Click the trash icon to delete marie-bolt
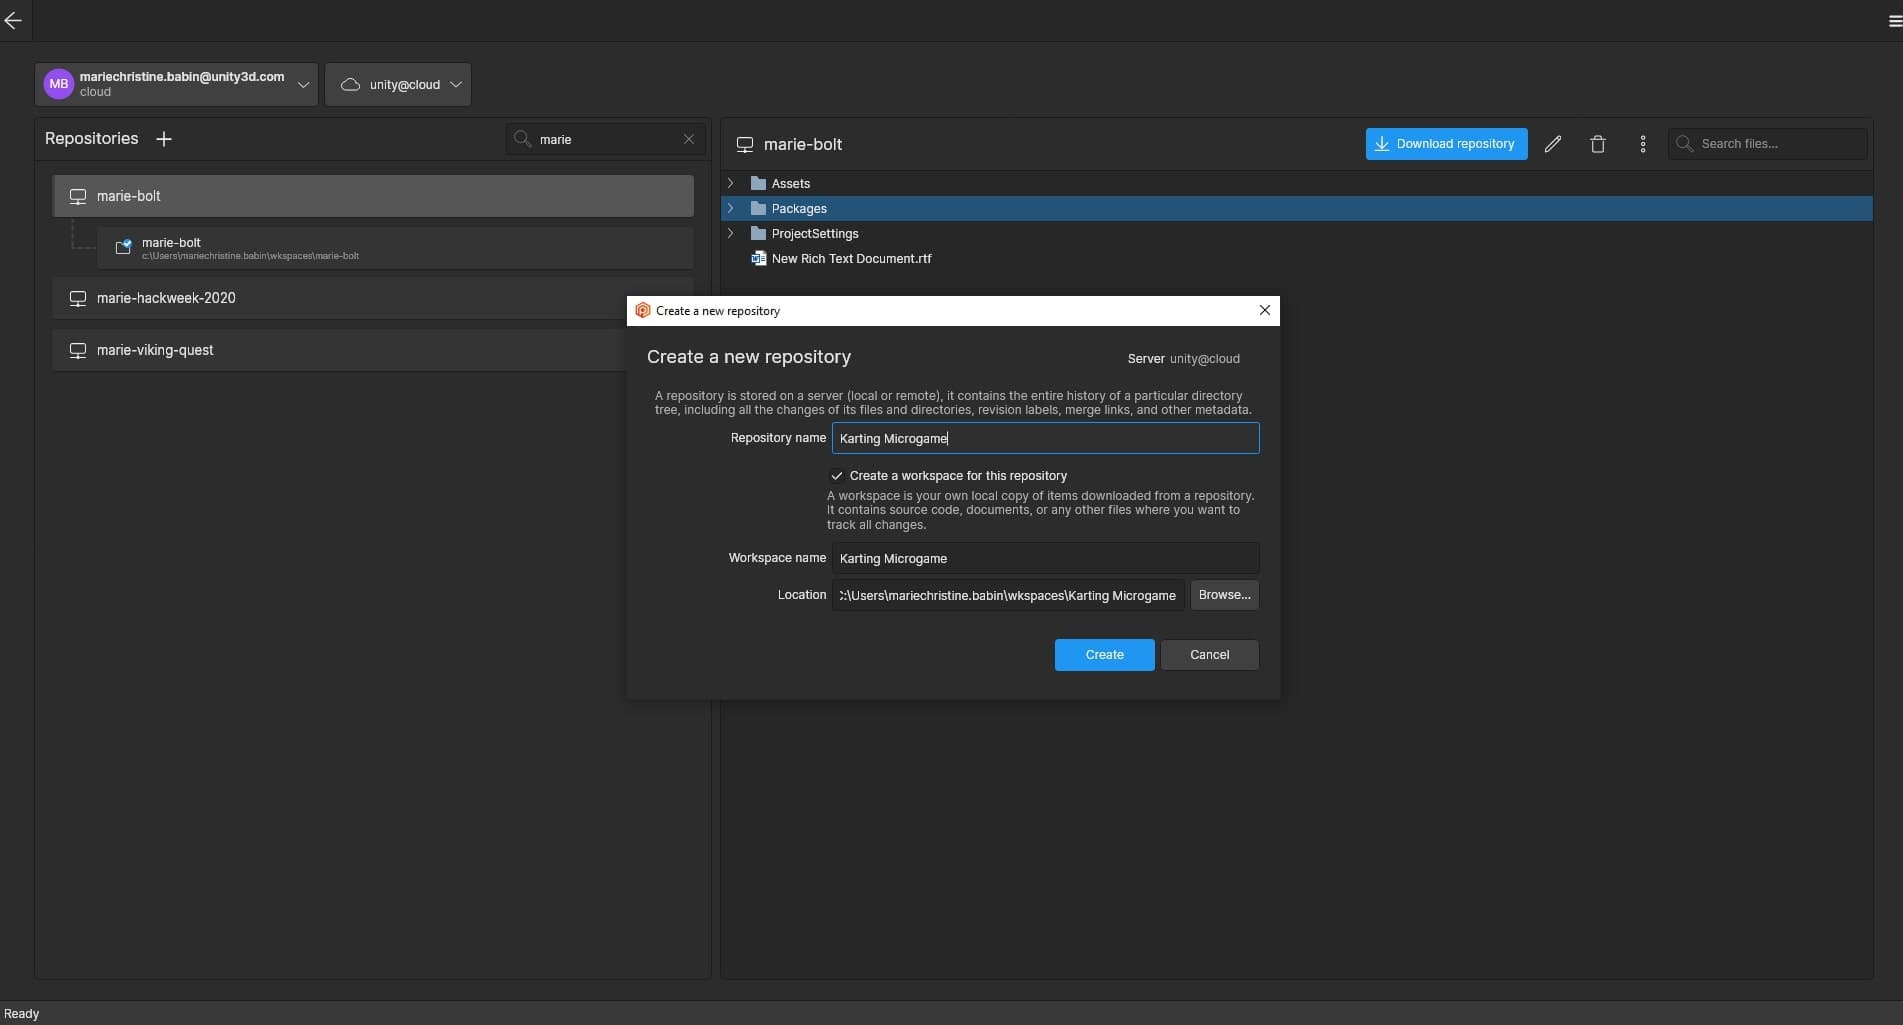The image size is (1903, 1025). point(1597,144)
